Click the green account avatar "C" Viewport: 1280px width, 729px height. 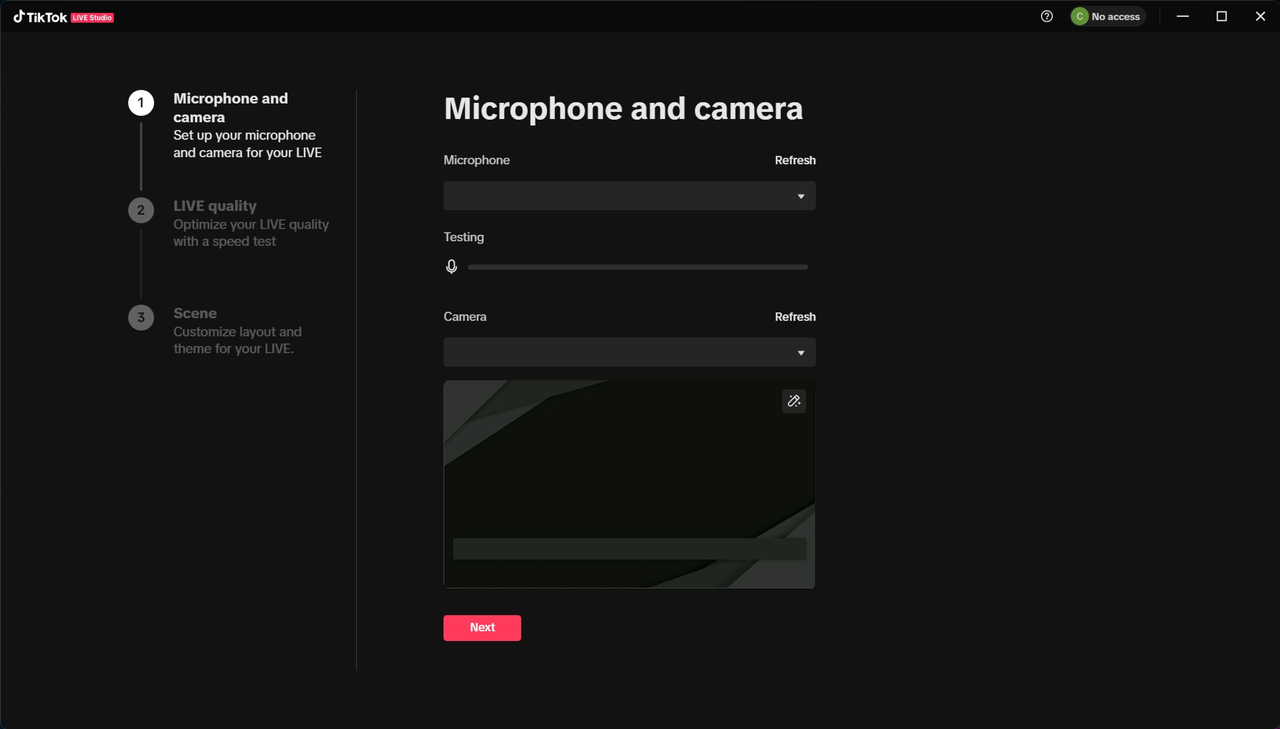tap(1079, 16)
